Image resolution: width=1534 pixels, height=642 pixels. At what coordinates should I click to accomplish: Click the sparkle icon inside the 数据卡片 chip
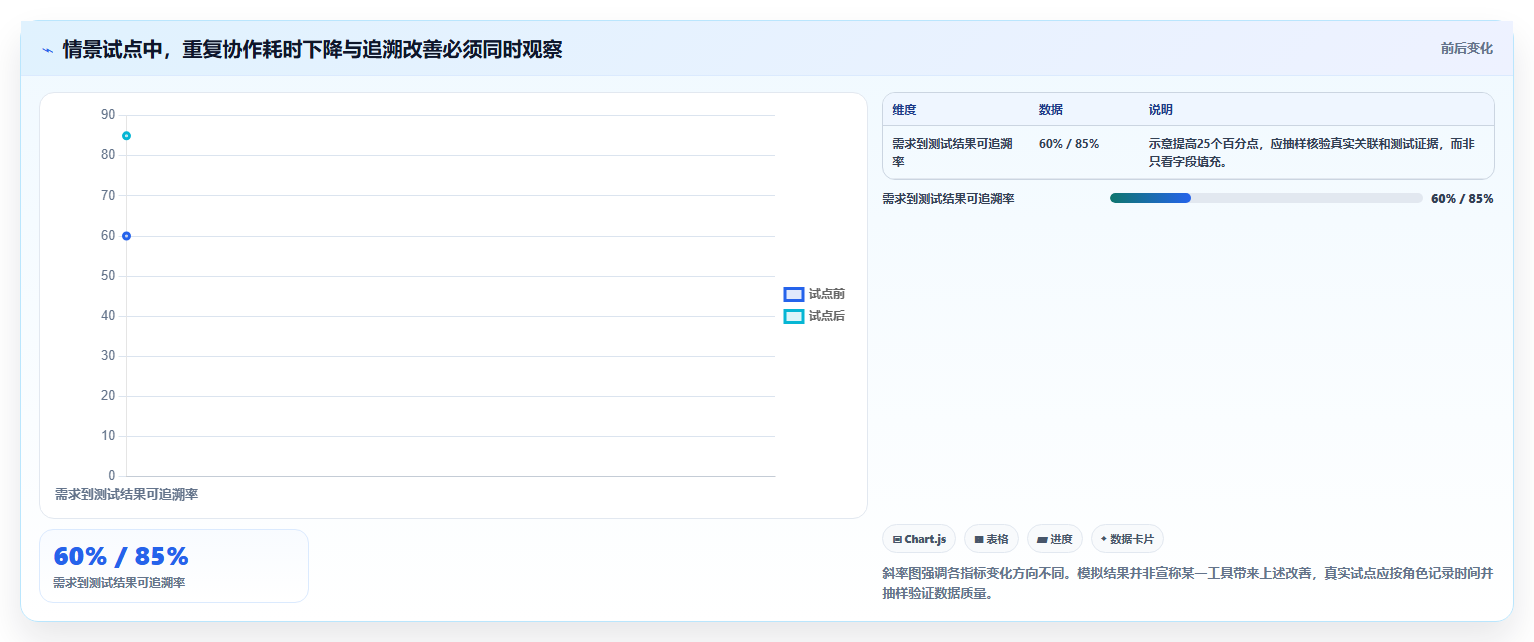[1104, 538]
